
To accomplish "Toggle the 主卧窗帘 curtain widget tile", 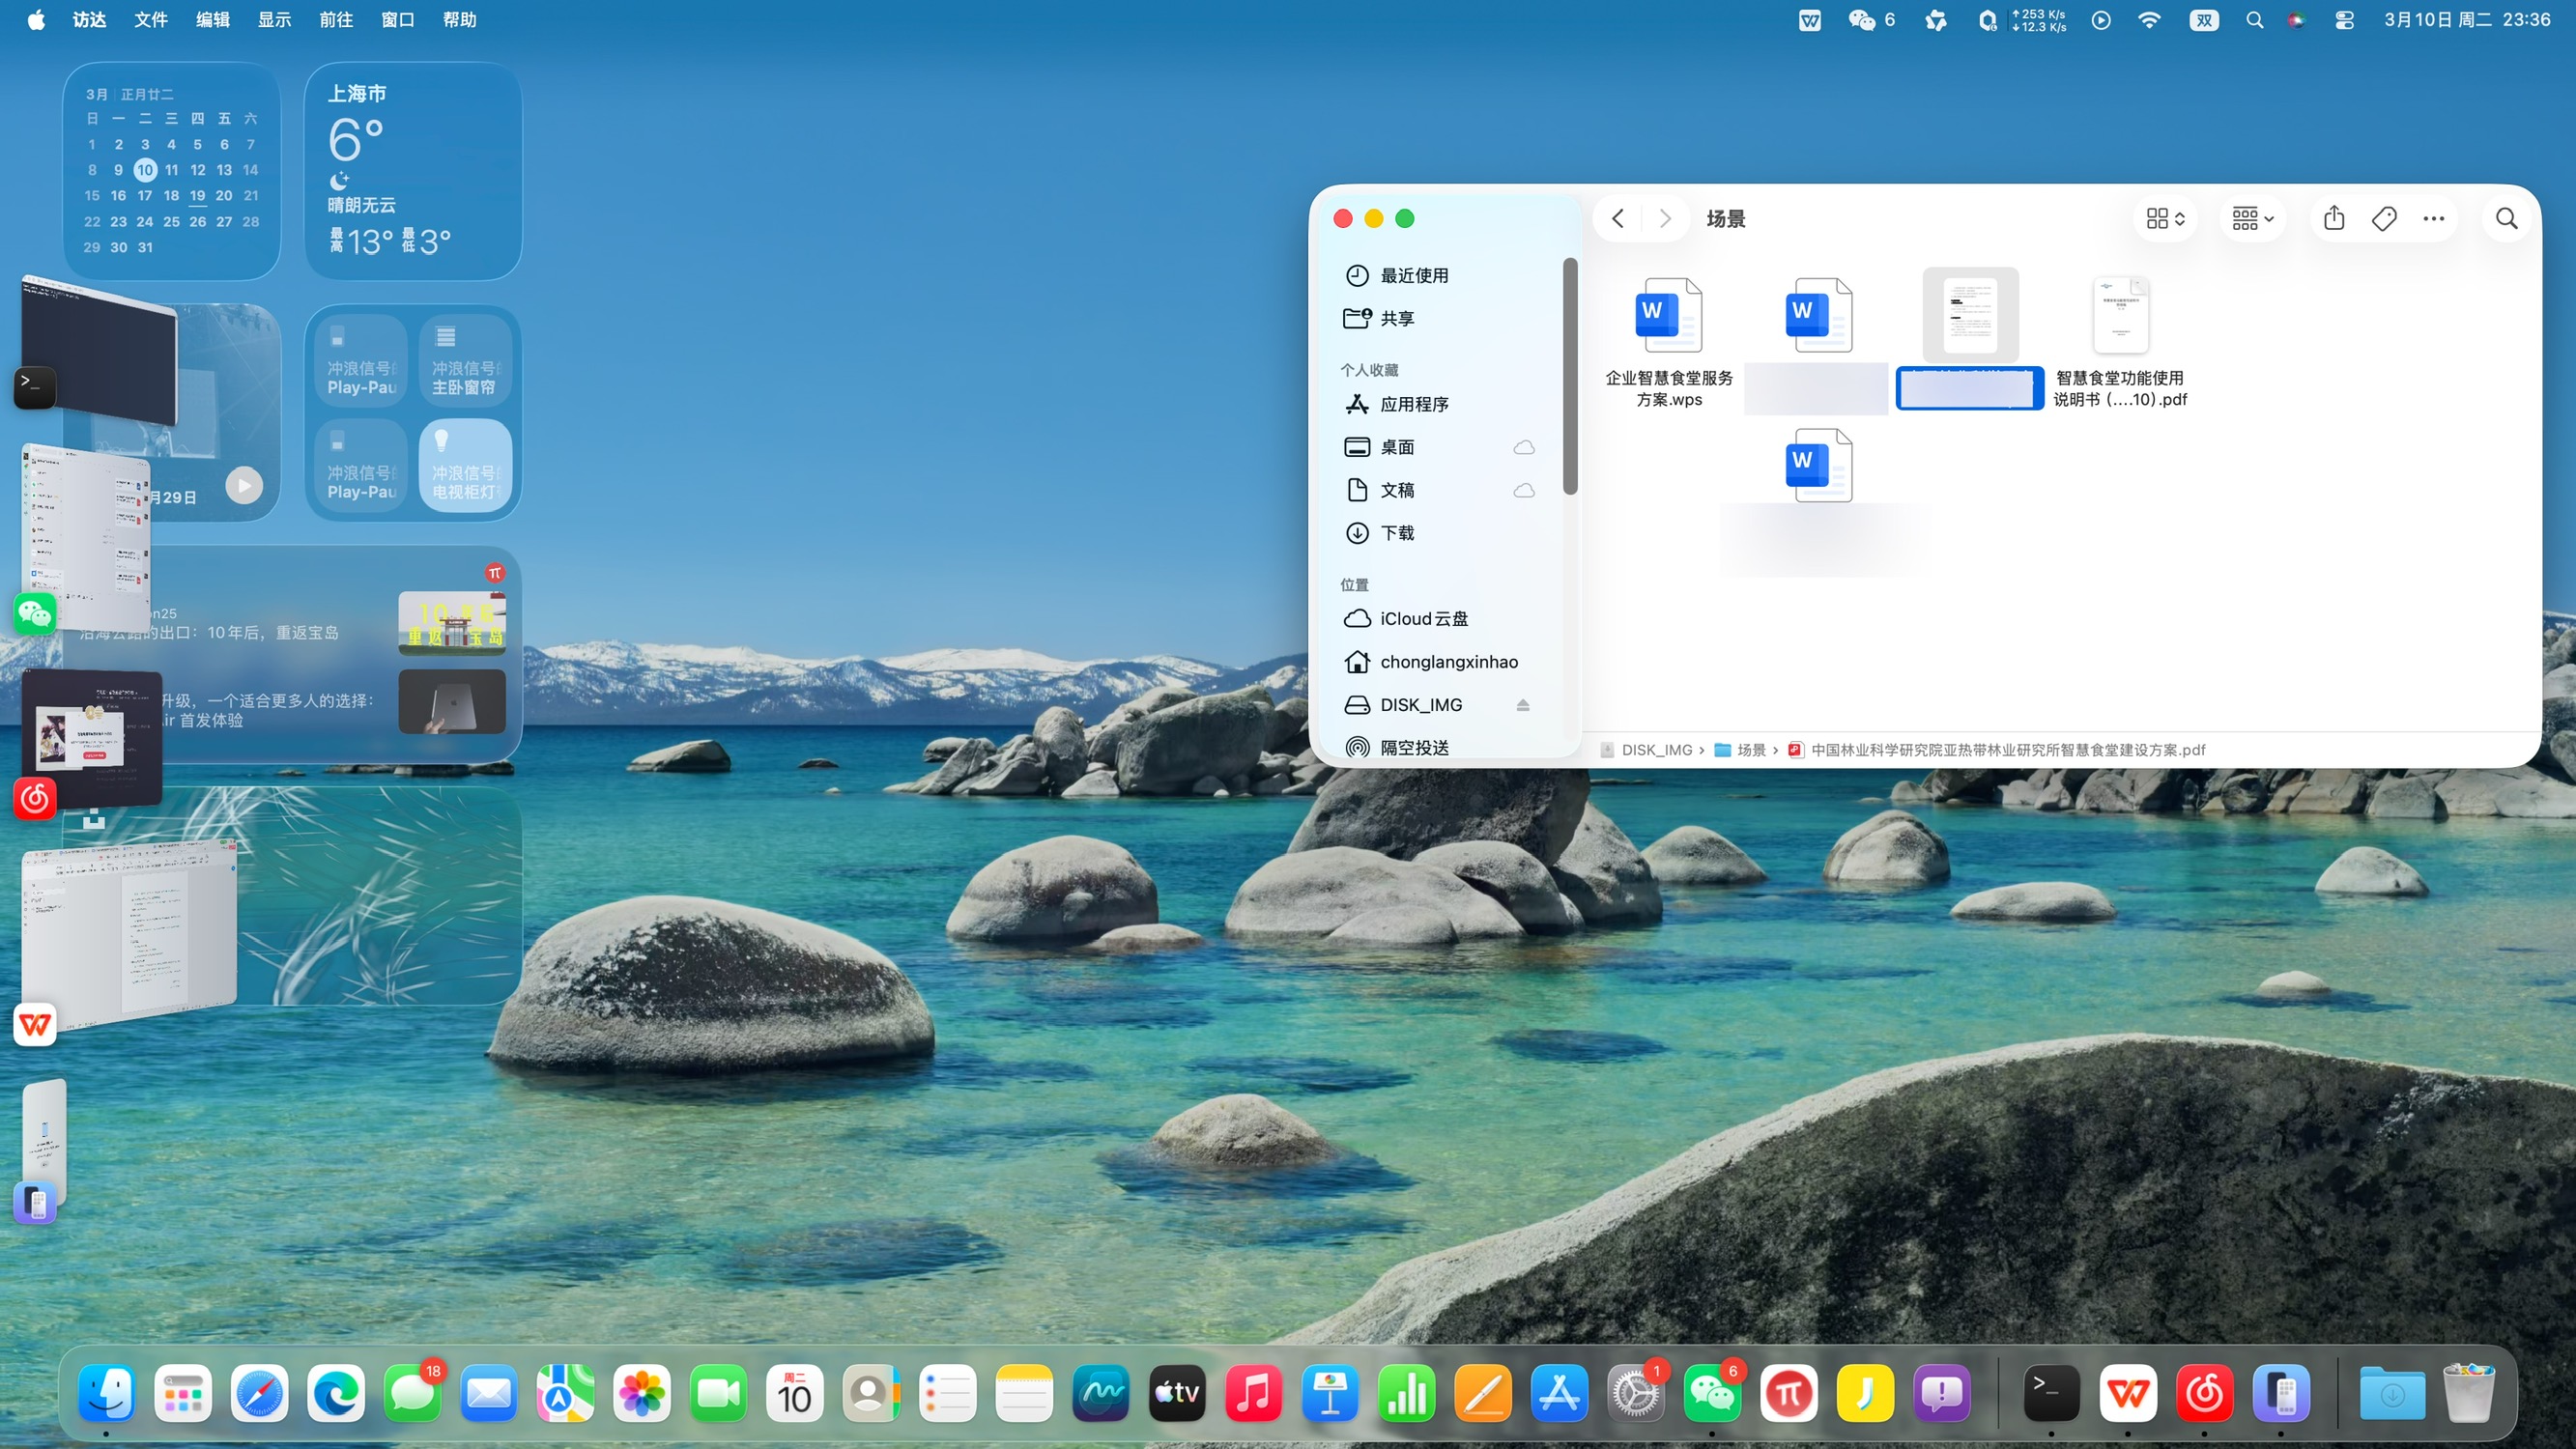I will point(465,361).
